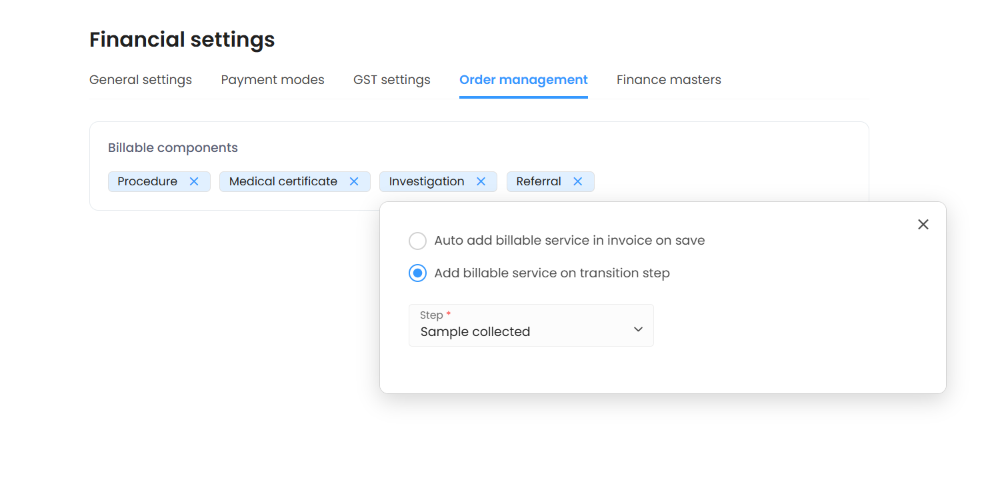
Task: Select Auto add billable service on save
Action: click(418, 241)
